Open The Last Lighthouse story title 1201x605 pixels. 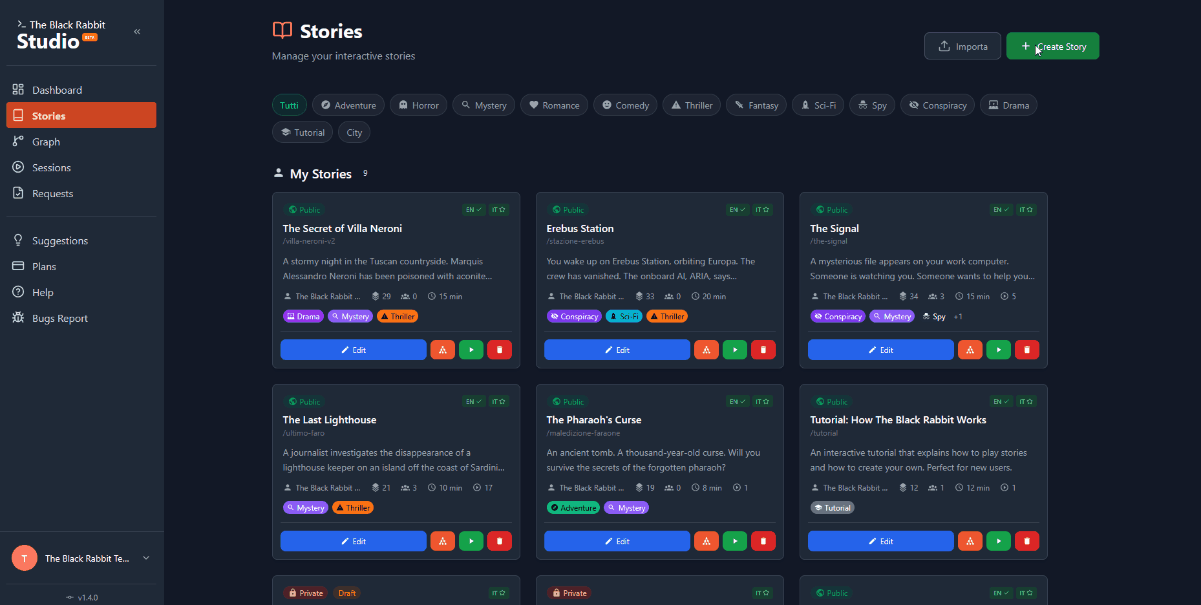[x=329, y=420]
